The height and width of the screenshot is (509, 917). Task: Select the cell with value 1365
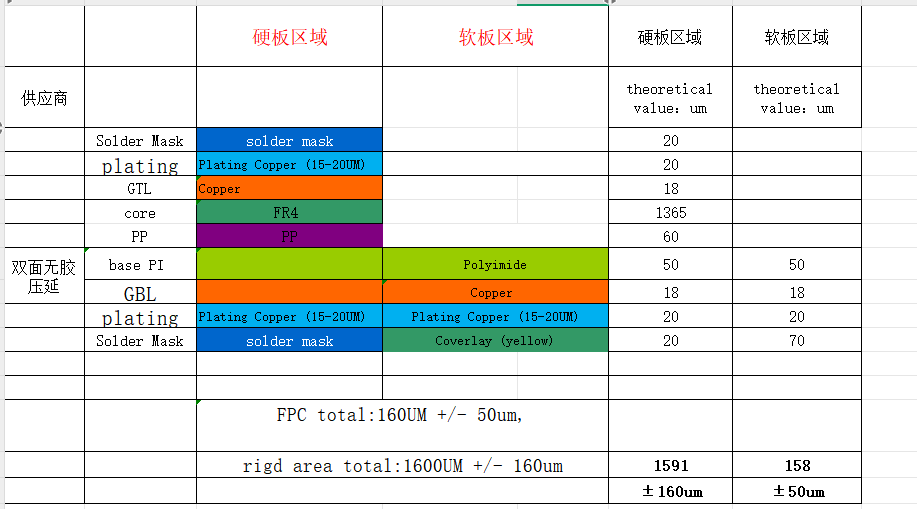point(670,213)
